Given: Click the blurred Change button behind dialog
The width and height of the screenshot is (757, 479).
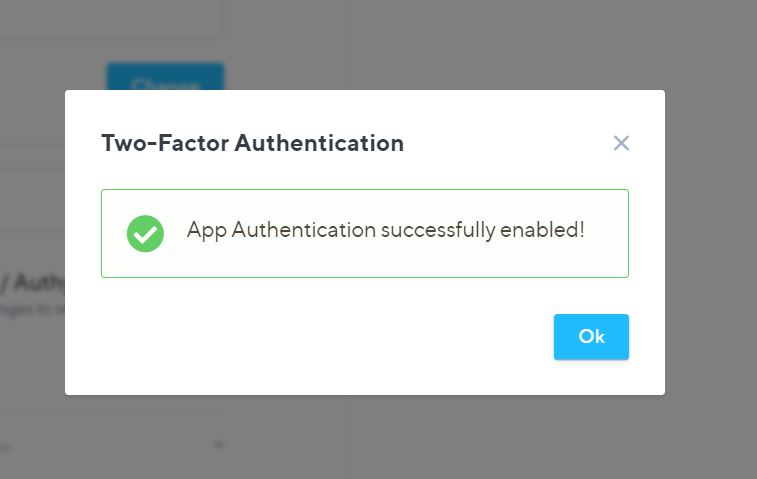Looking at the screenshot, I should [165, 77].
